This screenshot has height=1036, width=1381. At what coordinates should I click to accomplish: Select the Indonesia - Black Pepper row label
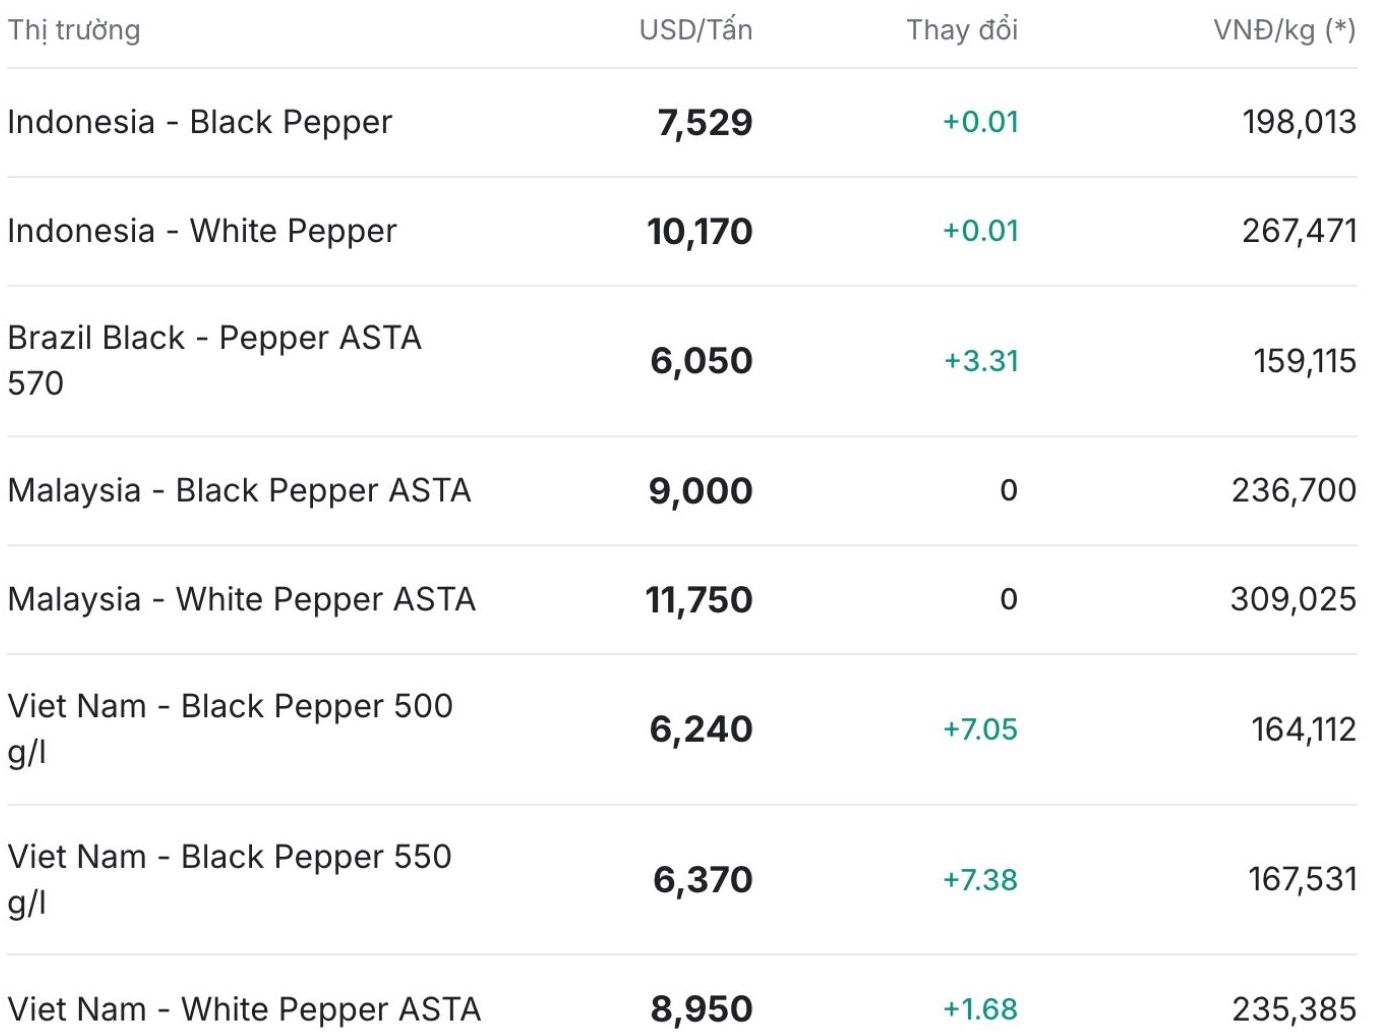coord(200,122)
